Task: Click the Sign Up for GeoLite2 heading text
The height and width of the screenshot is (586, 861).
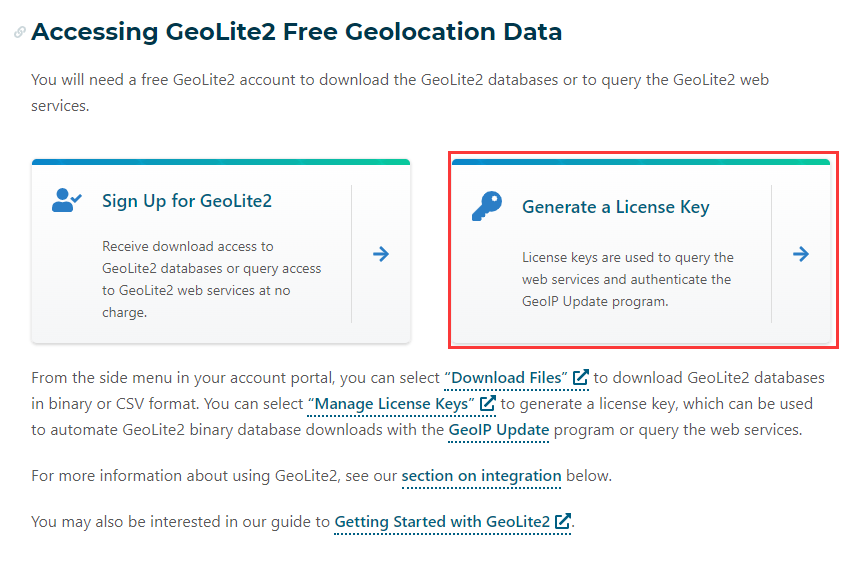Action: coord(189,199)
